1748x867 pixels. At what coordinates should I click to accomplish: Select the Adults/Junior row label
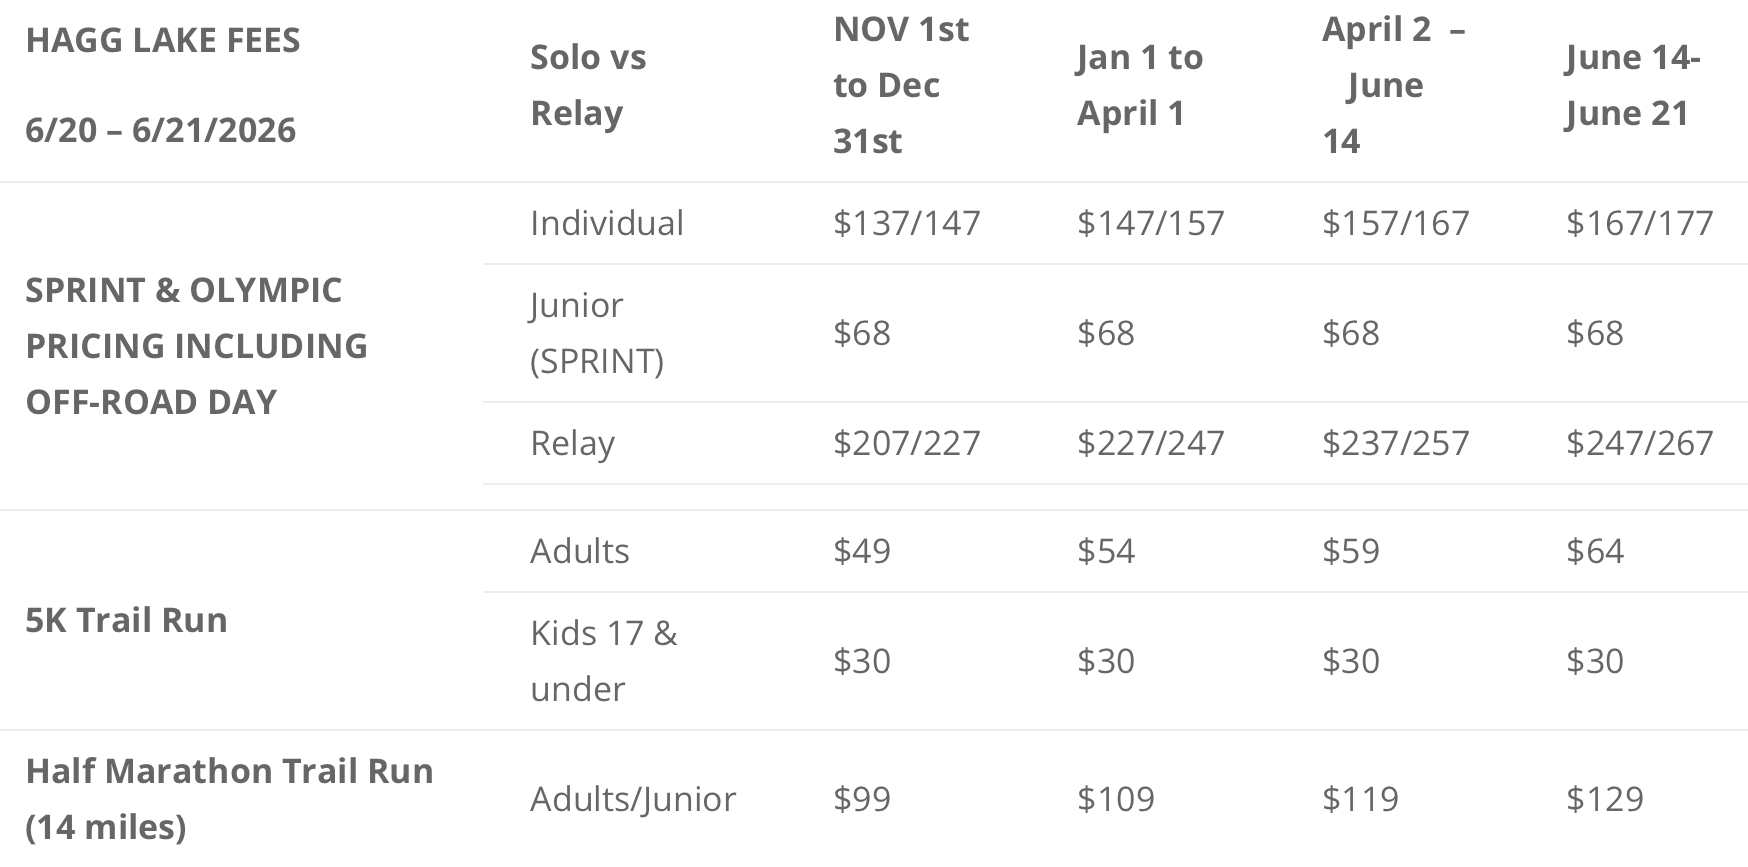click(x=632, y=799)
